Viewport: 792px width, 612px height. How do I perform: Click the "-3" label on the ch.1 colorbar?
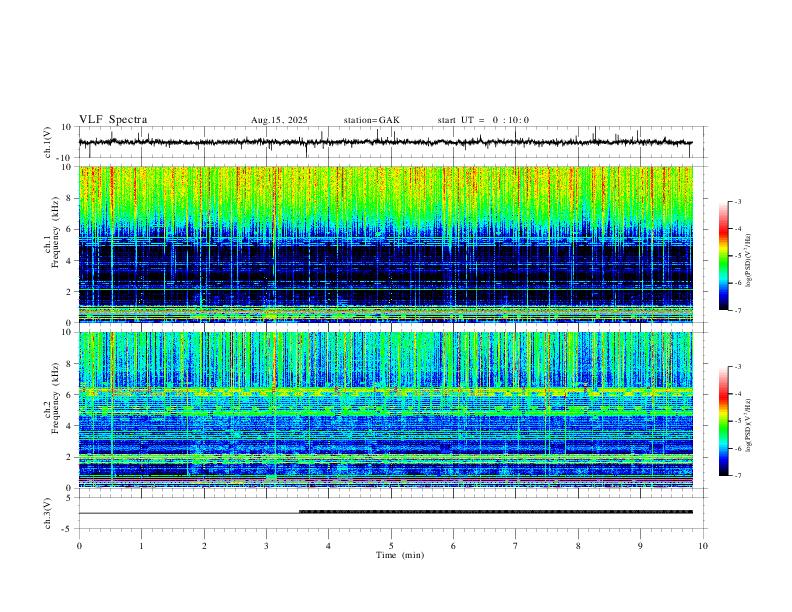(737, 201)
